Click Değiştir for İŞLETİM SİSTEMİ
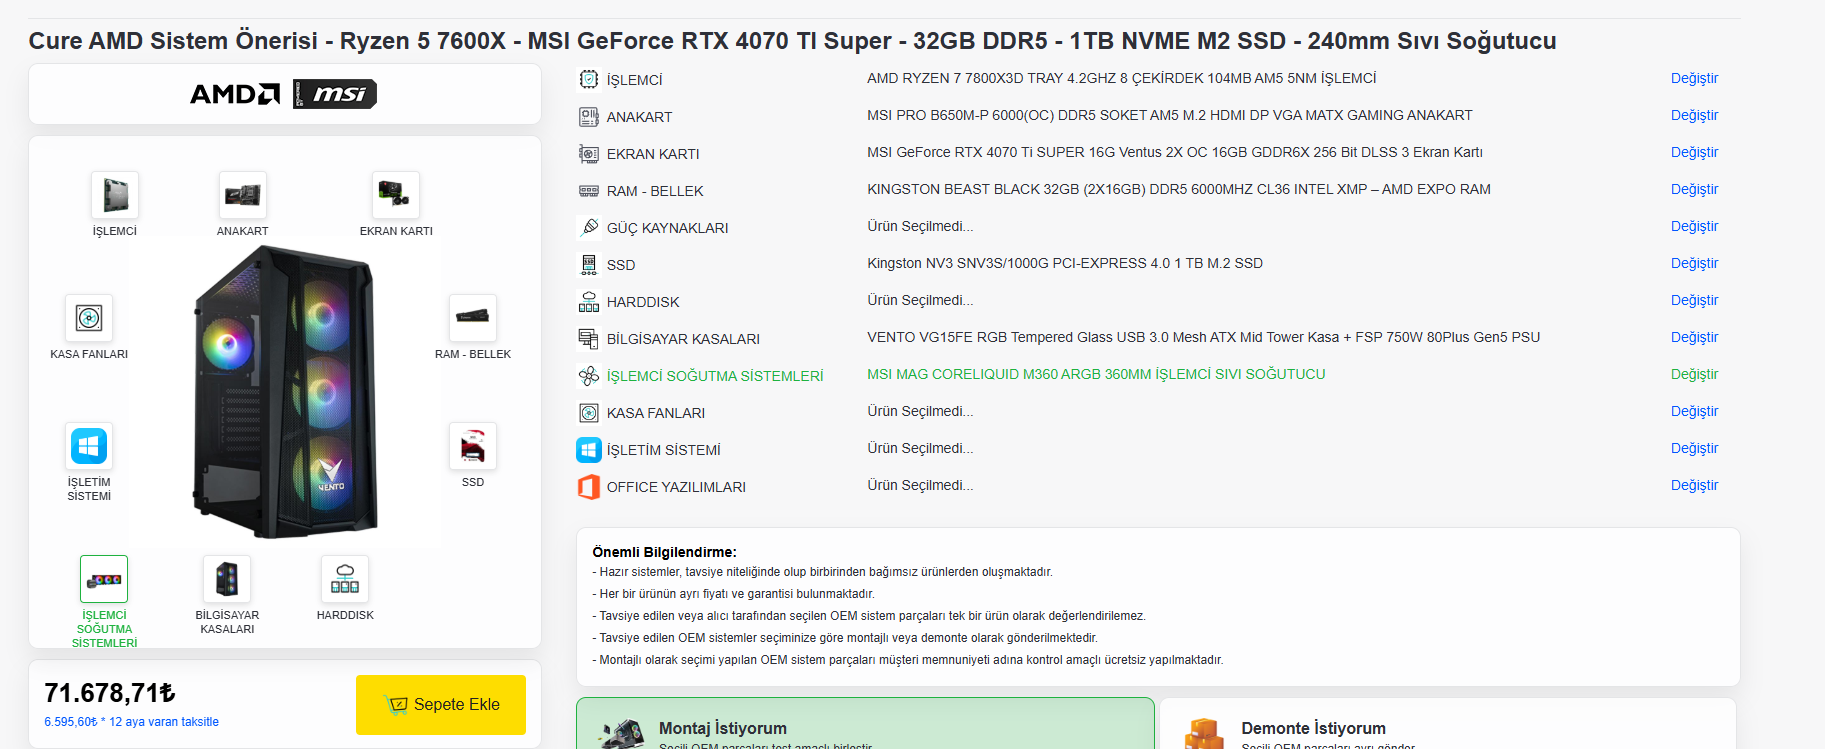 [x=1694, y=448]
